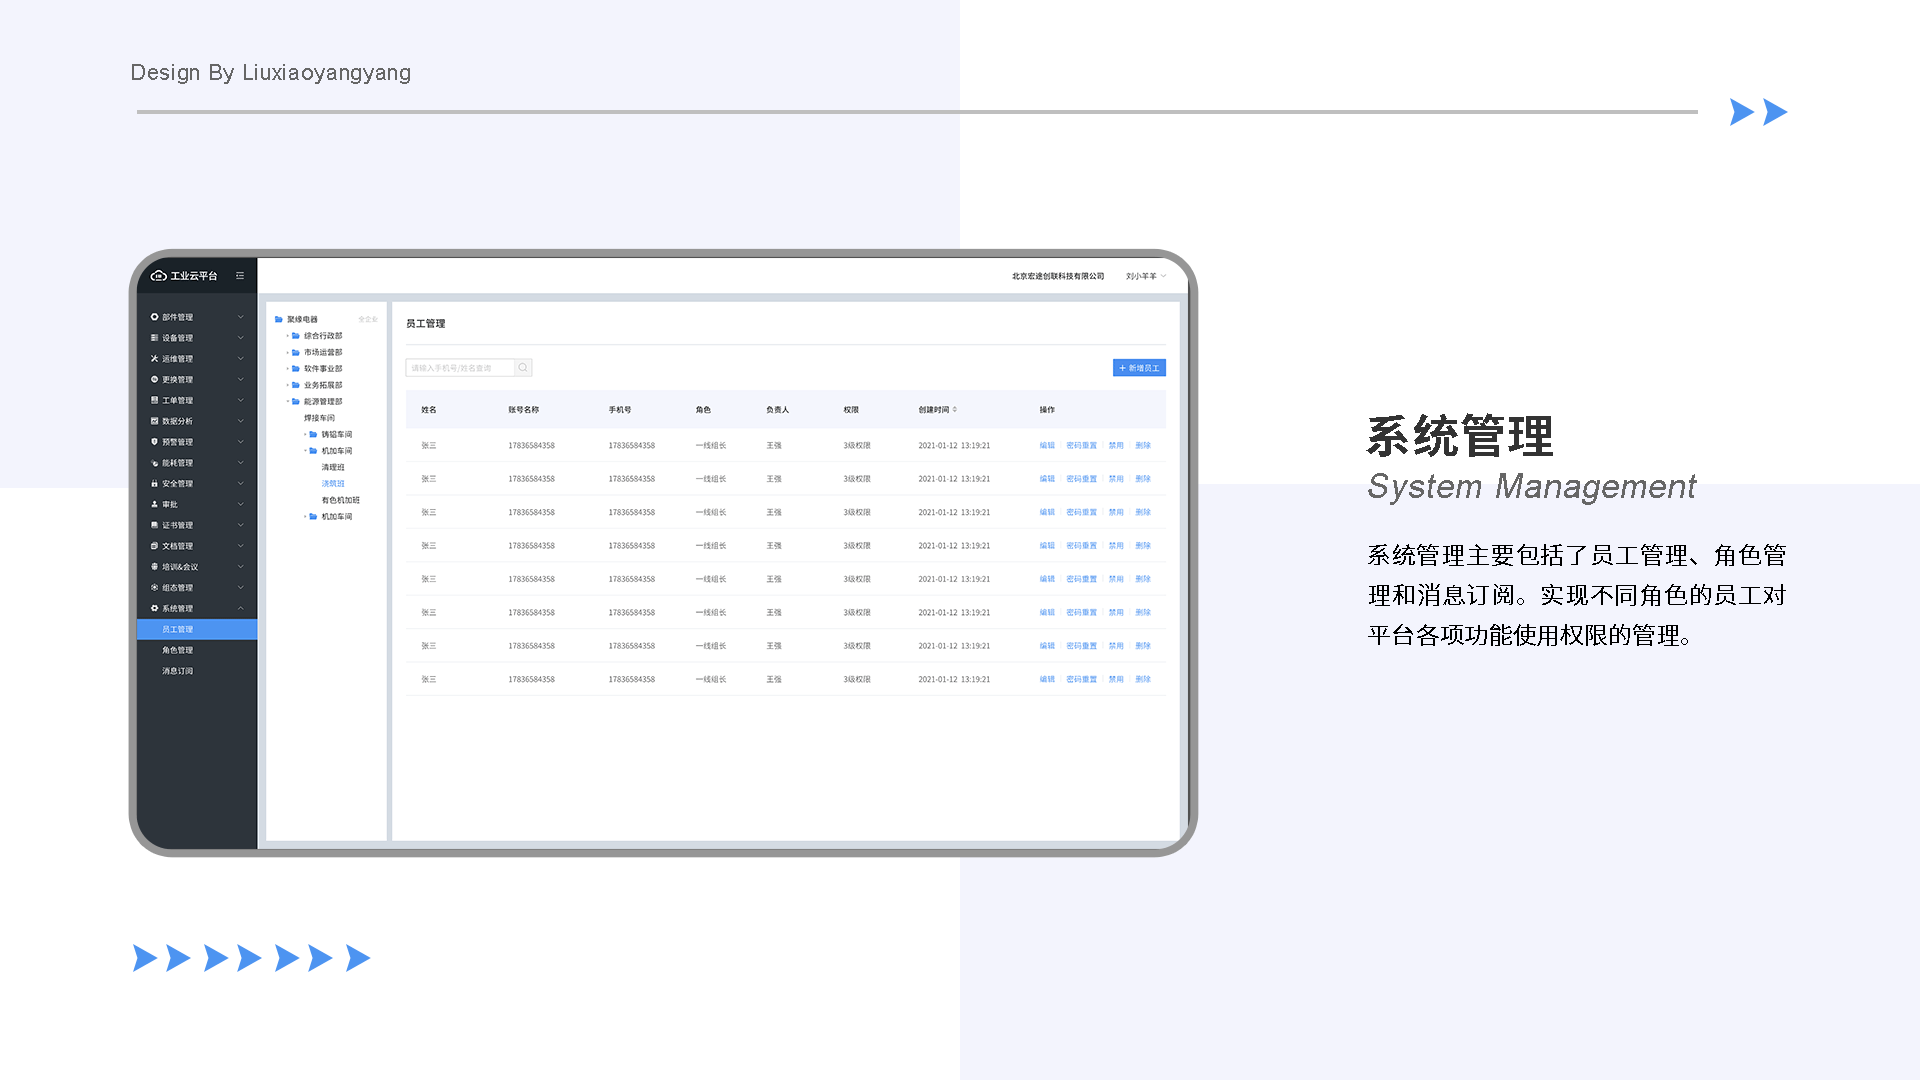Select the 预警管理 menu label
The height and width of the screenshot is (1080, 1920).
point(178,442)
